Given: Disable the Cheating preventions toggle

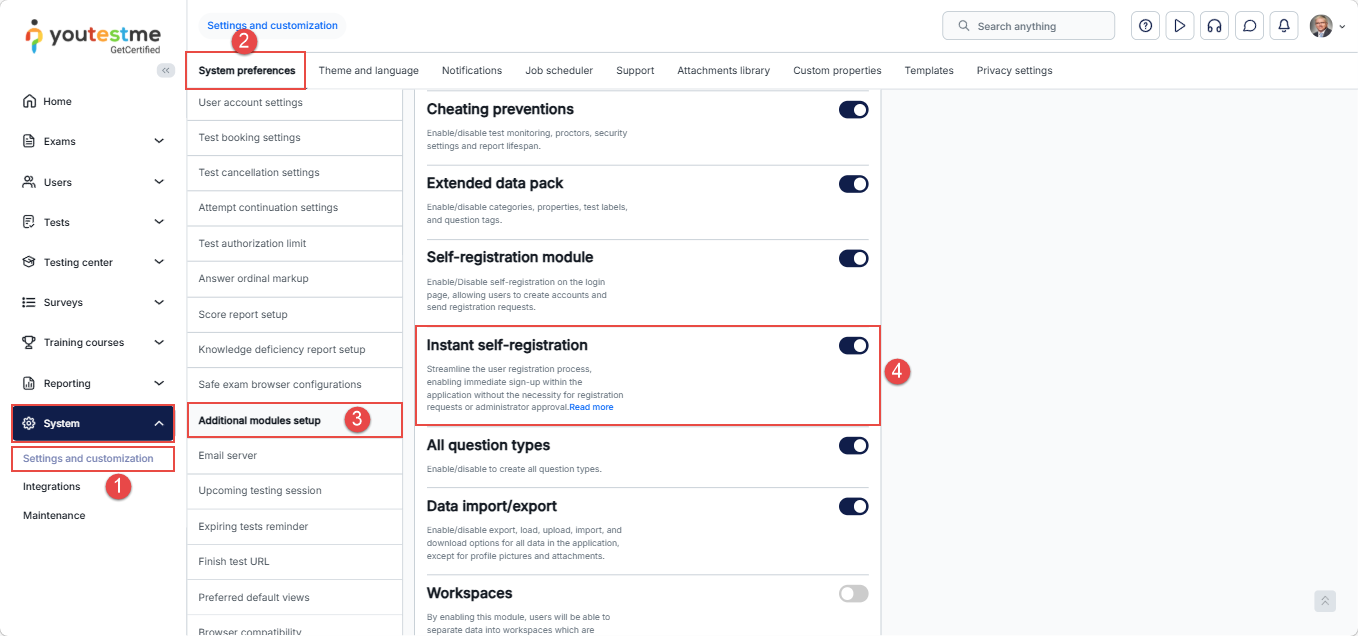Looking at the screenshot, I should pyautogui.click(x=853, y=110).
